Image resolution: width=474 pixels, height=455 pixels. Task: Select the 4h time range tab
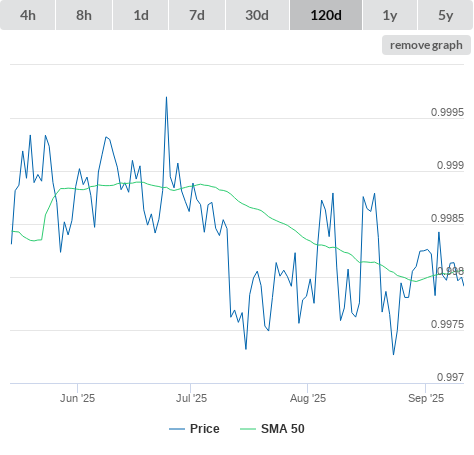(x=28, y=15)
